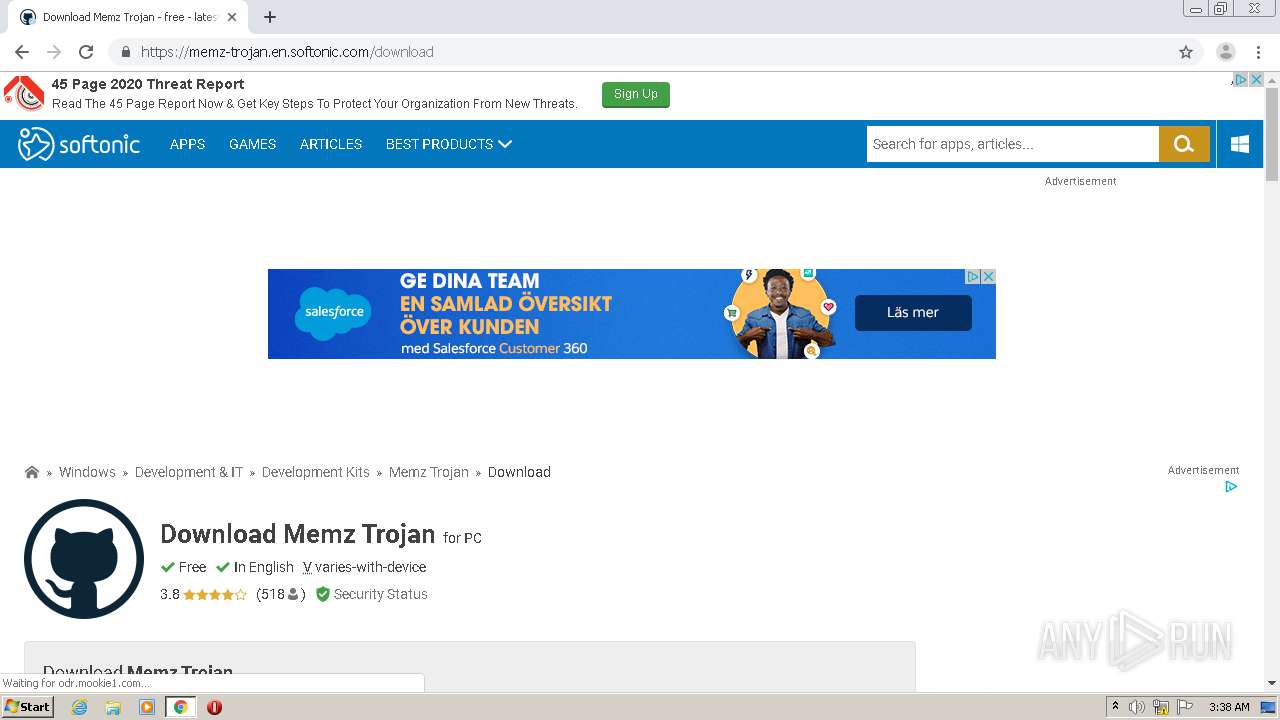This screenshot has height=720, width=1280.
Task: Click the Windows breadcrumb link
Action: [87, 472]
